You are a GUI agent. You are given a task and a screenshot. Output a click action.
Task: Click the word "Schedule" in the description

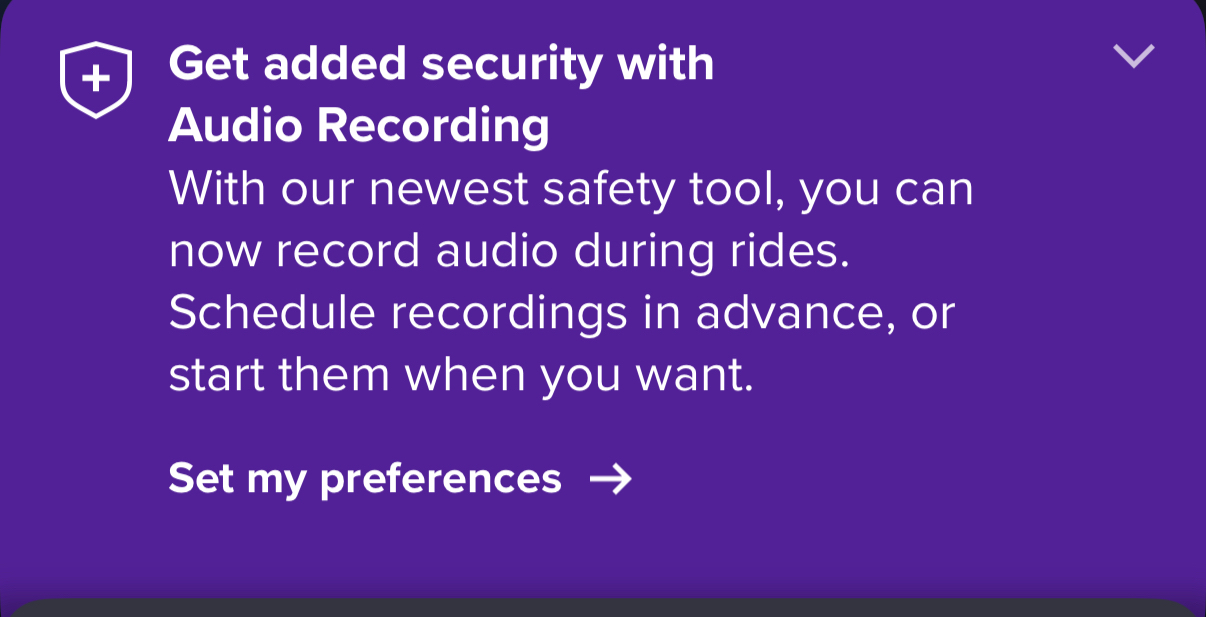pyautogui.click(x=271, y=313)
